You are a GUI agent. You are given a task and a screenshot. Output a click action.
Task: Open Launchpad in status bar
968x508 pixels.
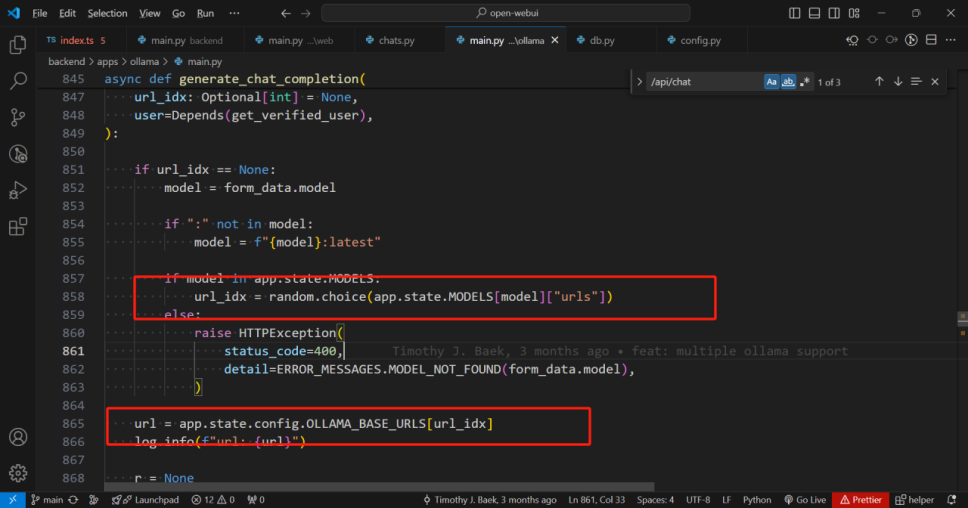click(146, 500)
